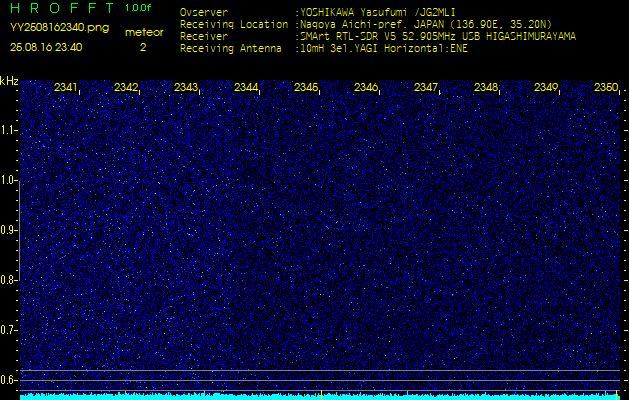Click the 2350 time marker

pos(606,87)
